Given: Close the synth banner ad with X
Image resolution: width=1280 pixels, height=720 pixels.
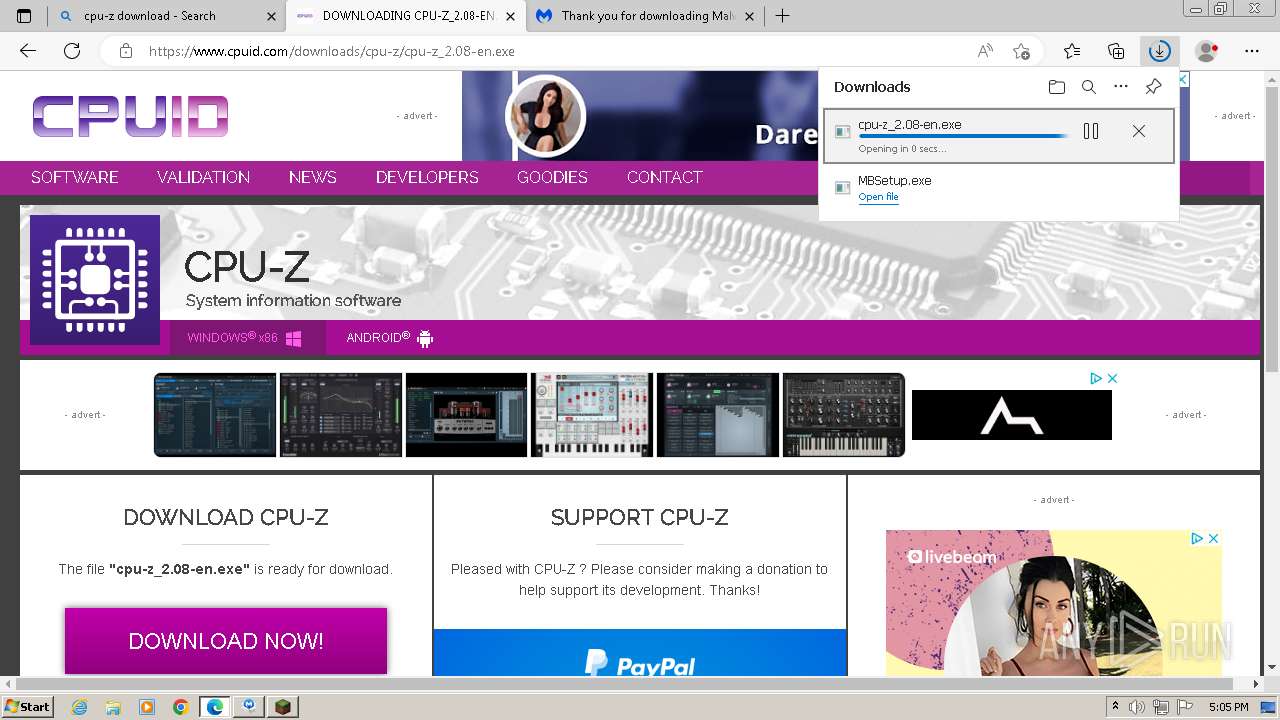Looking at the screenshot, I should (1112, 378).
